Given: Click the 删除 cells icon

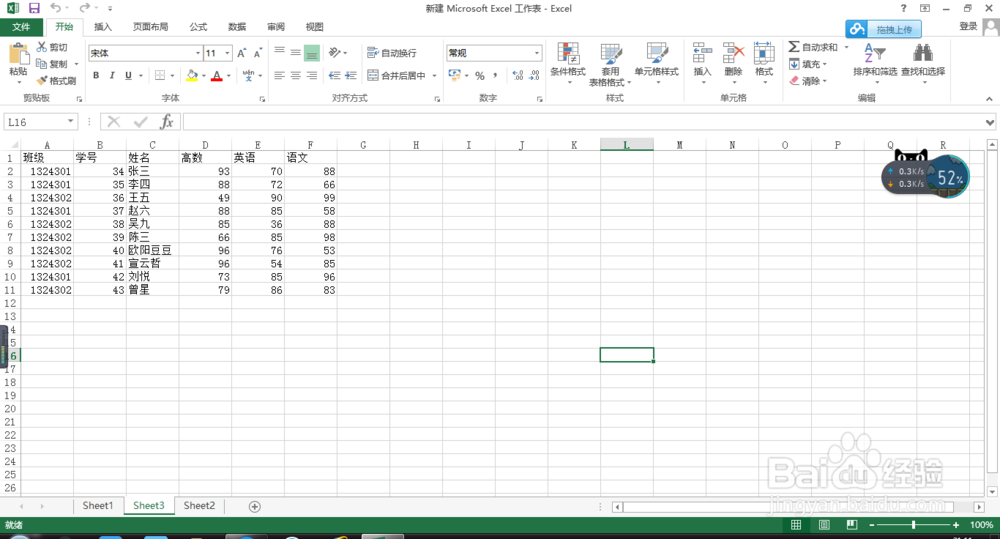Looking at the screenshot, I should tap(733, 63).
